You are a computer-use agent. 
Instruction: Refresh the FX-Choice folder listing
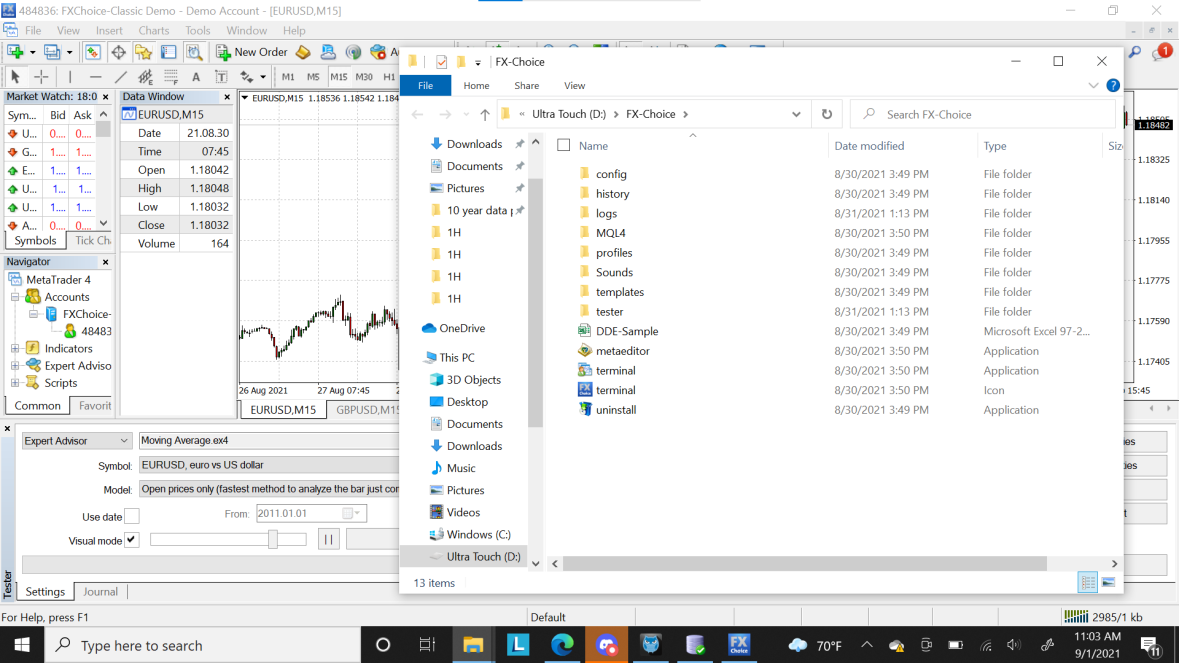[826, 114]
